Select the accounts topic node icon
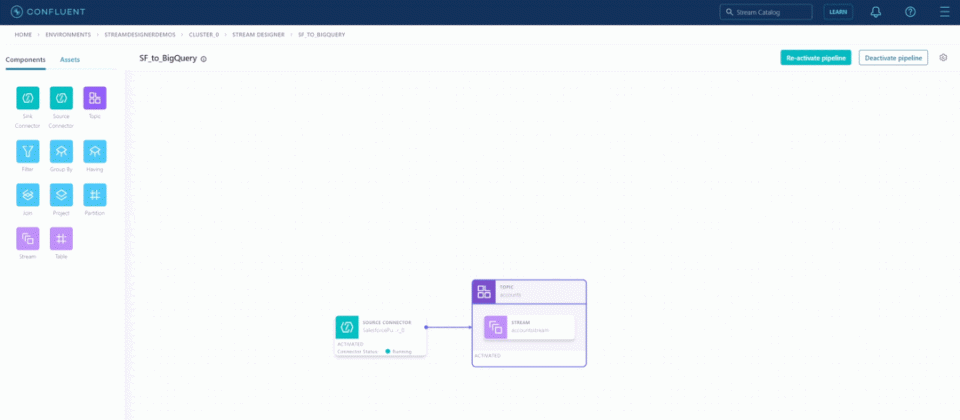Image resolution: width=960 pixels, height=420 pixels. pos(484,291)
